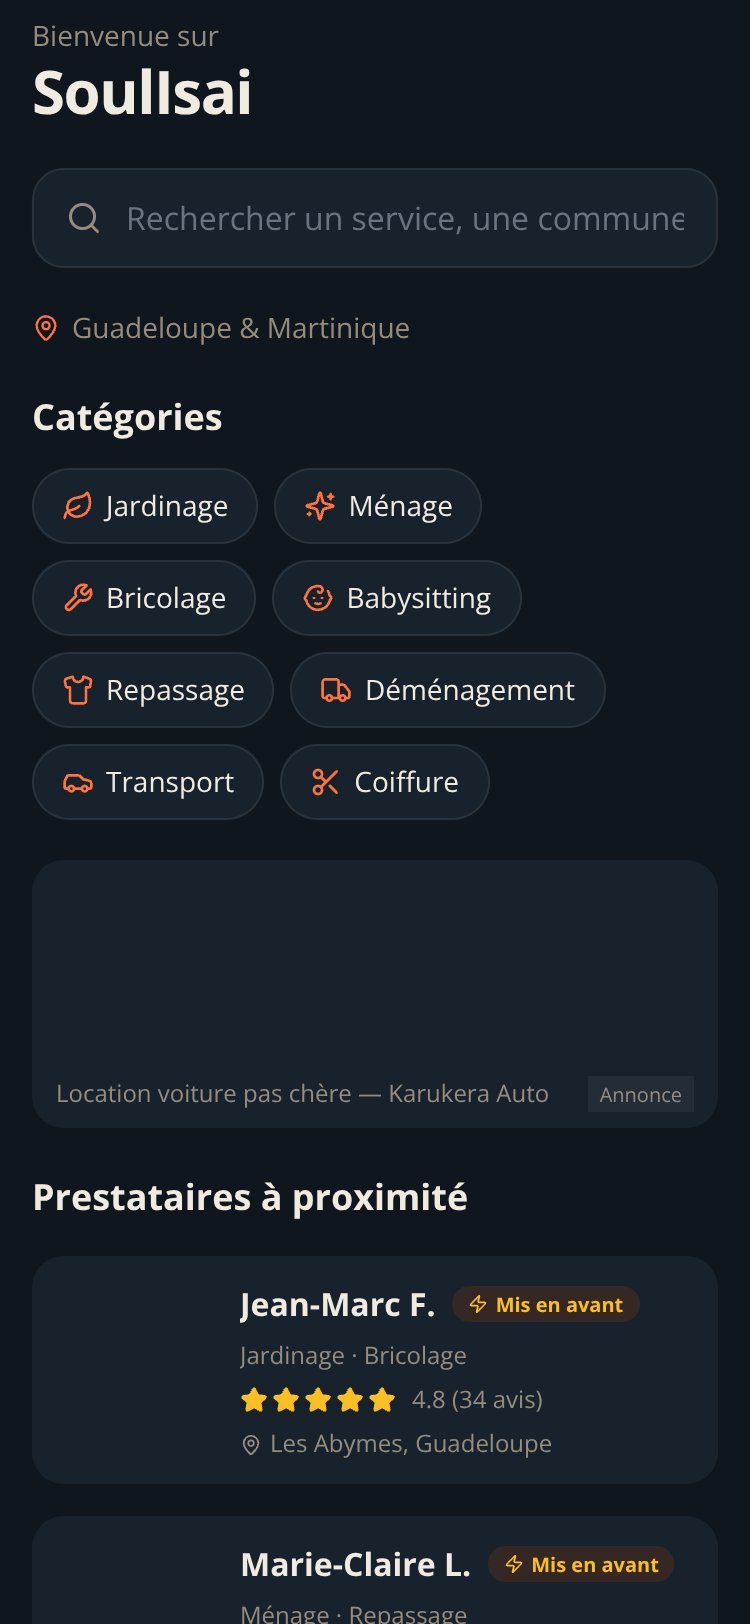
Task: Choose the Babysitting baby face icon
Action: coord(318,598)
